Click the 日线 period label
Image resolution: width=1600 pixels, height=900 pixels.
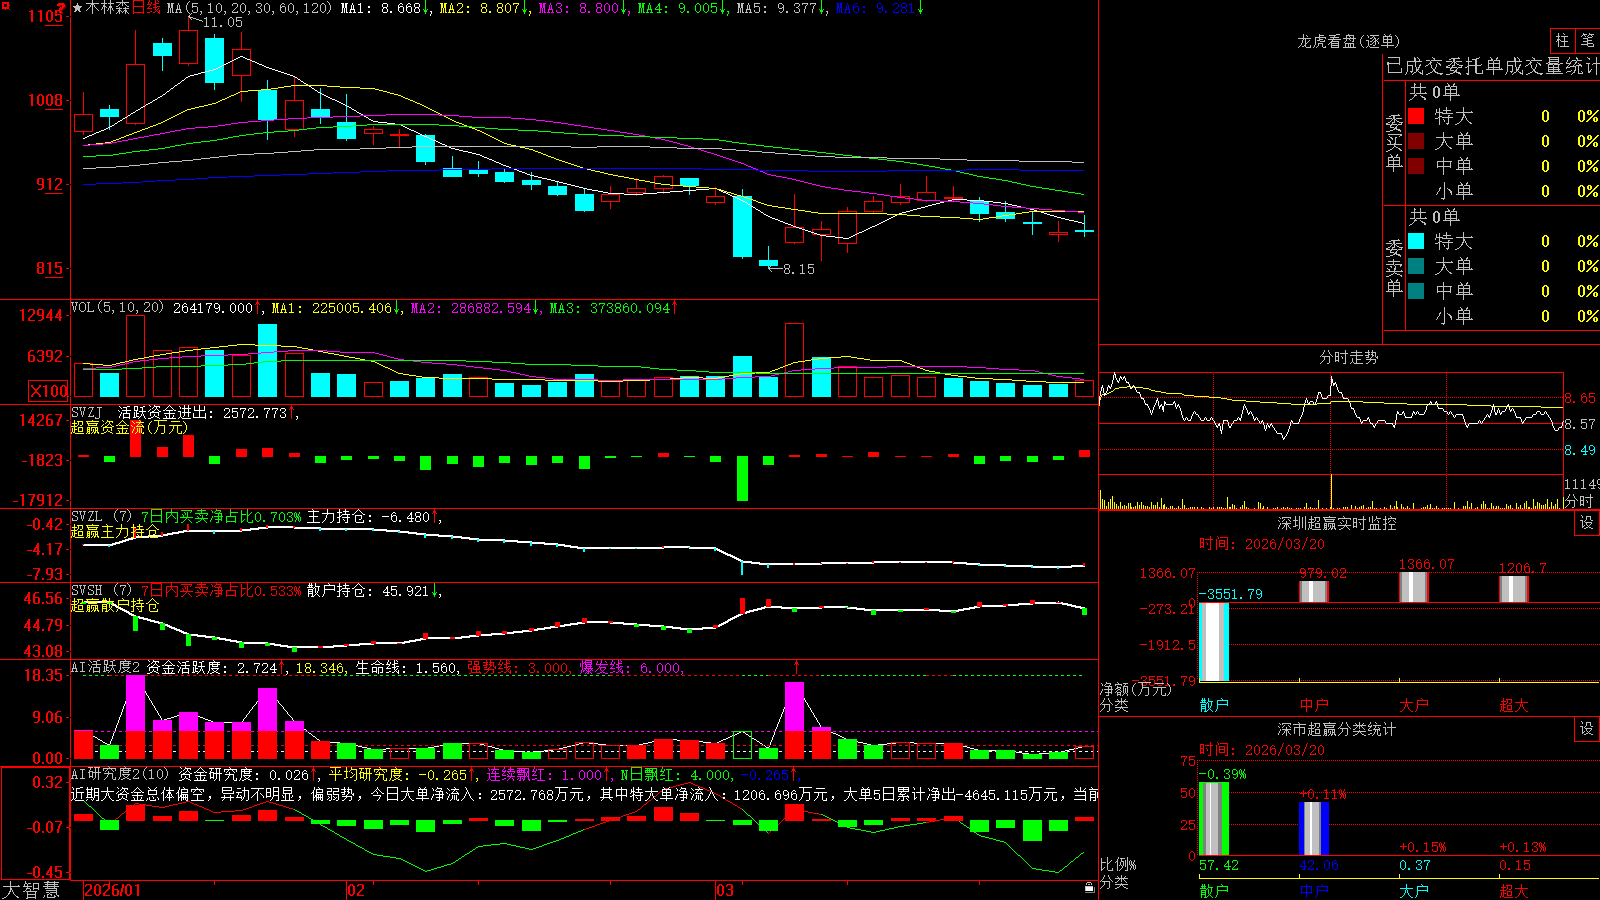point(146,8)
